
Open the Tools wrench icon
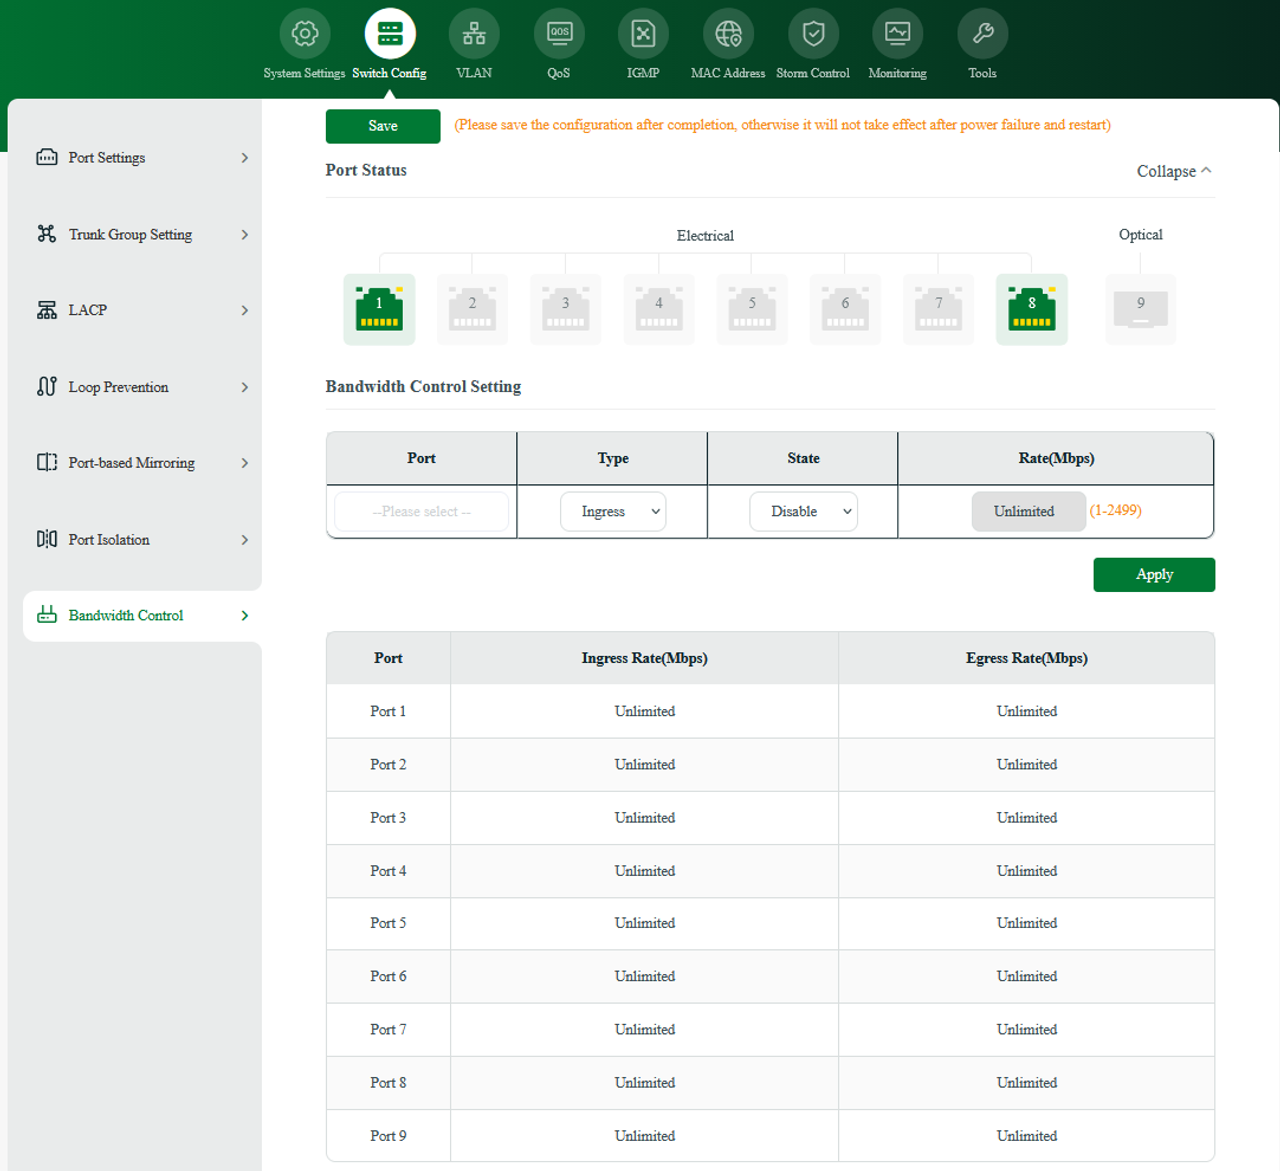[982, 33]
